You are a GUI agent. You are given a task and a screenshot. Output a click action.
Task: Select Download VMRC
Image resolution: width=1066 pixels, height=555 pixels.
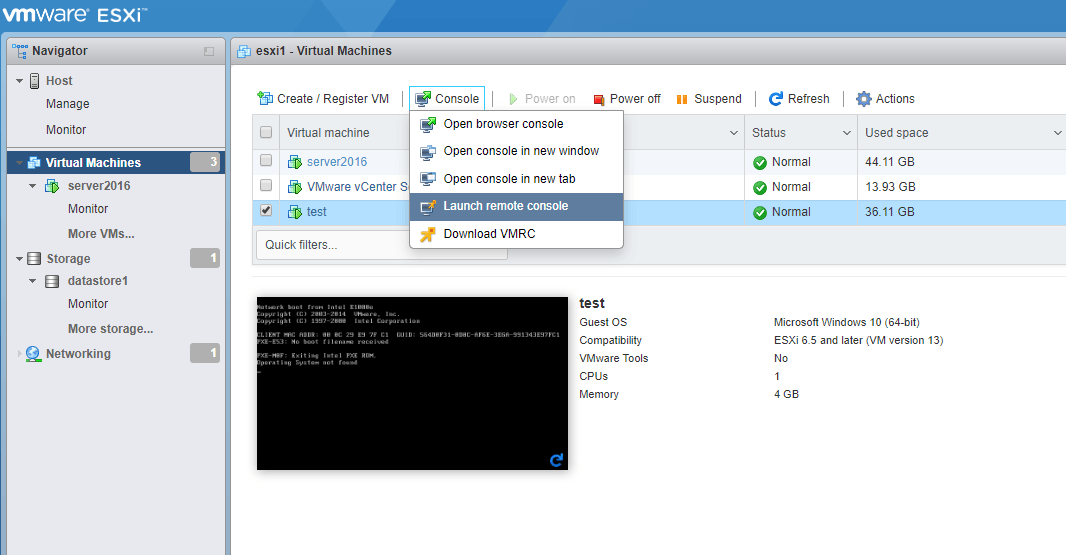coord(517,234)
